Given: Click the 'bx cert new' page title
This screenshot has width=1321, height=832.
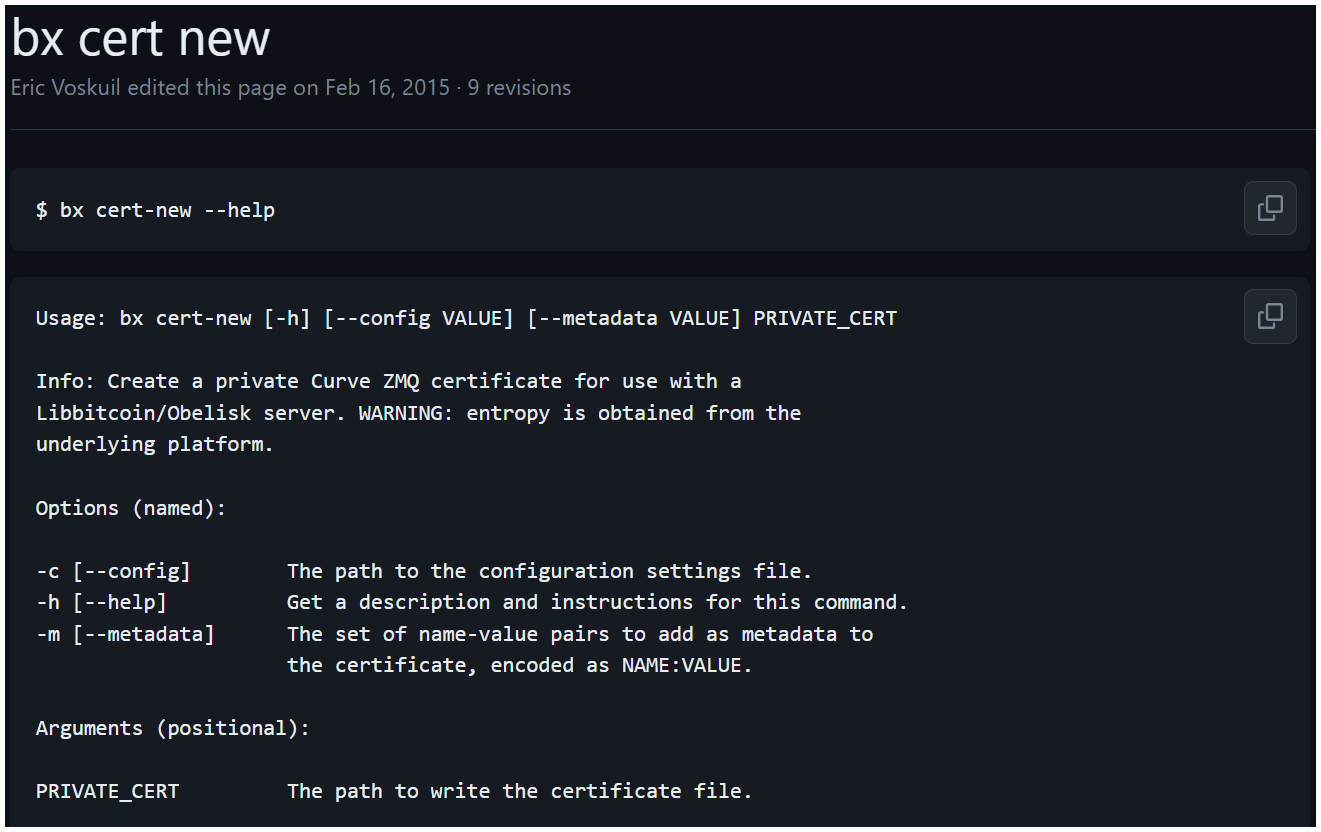Looking at the screenshot, I should 141,38.
